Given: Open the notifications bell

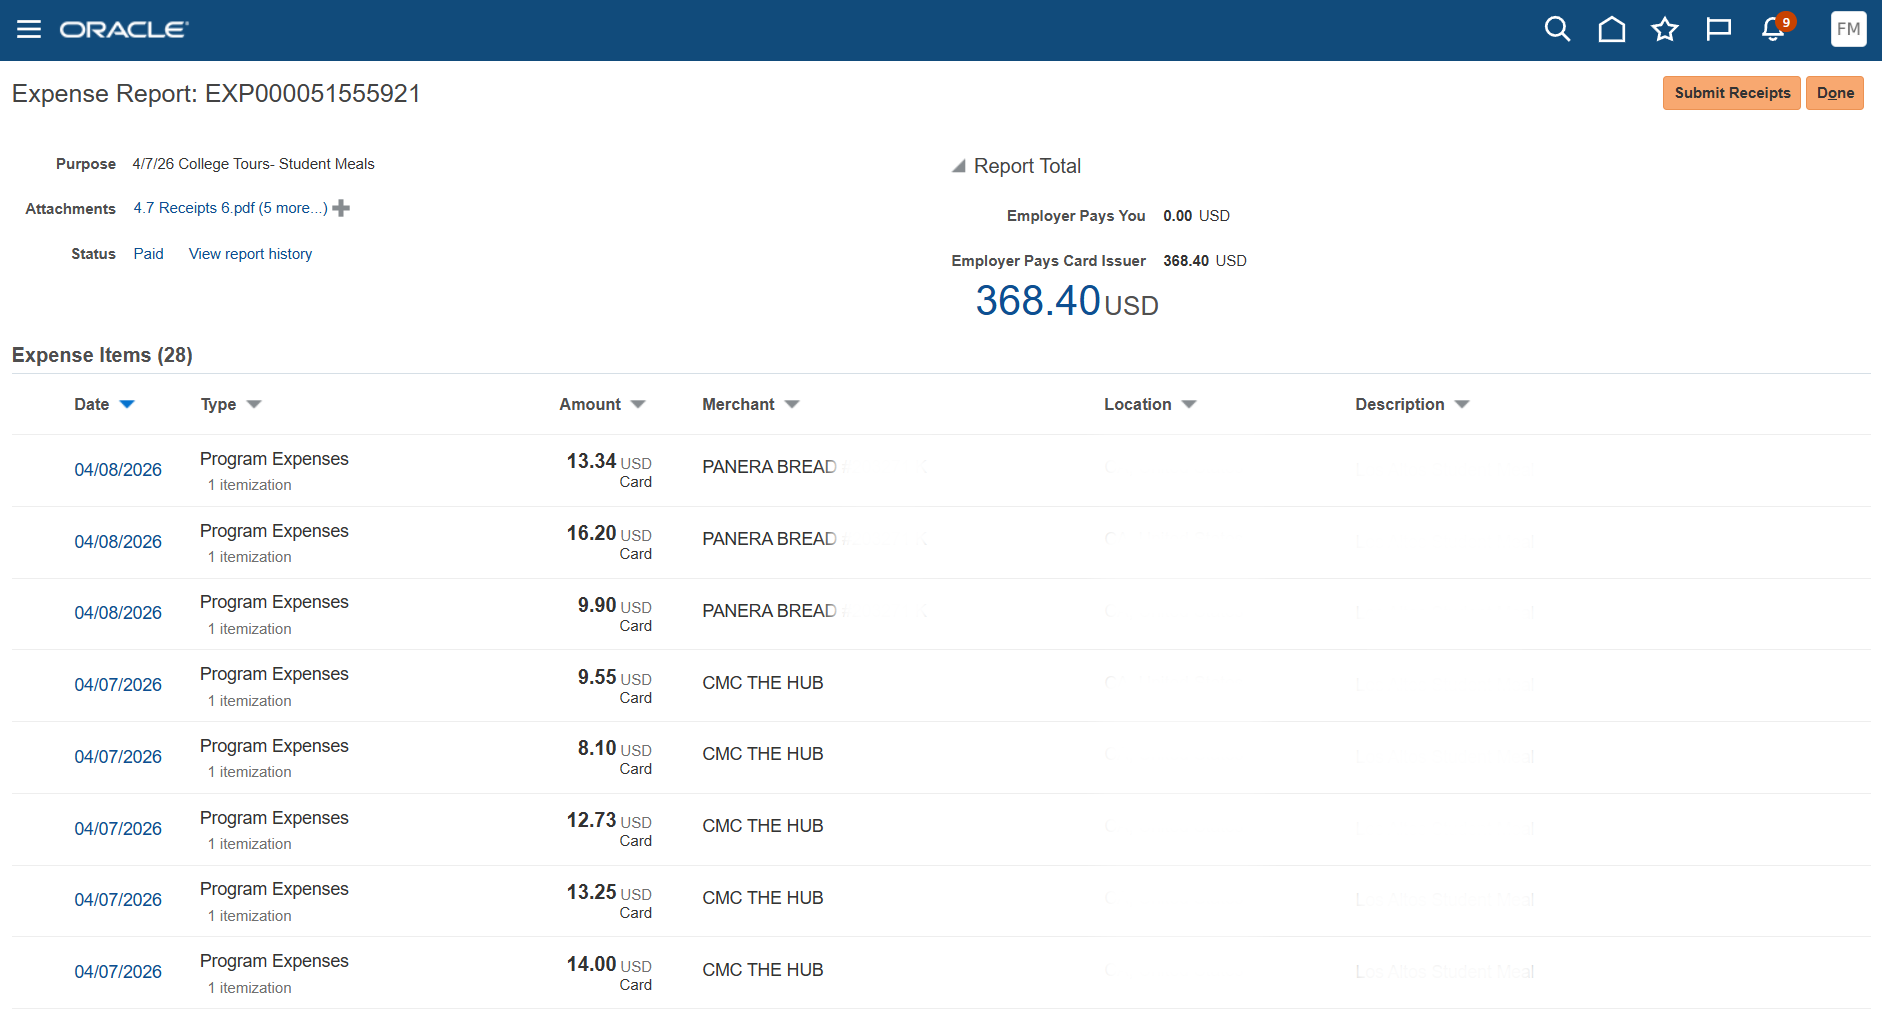Looking at the screenshot, I should [x=1774, y=29].
